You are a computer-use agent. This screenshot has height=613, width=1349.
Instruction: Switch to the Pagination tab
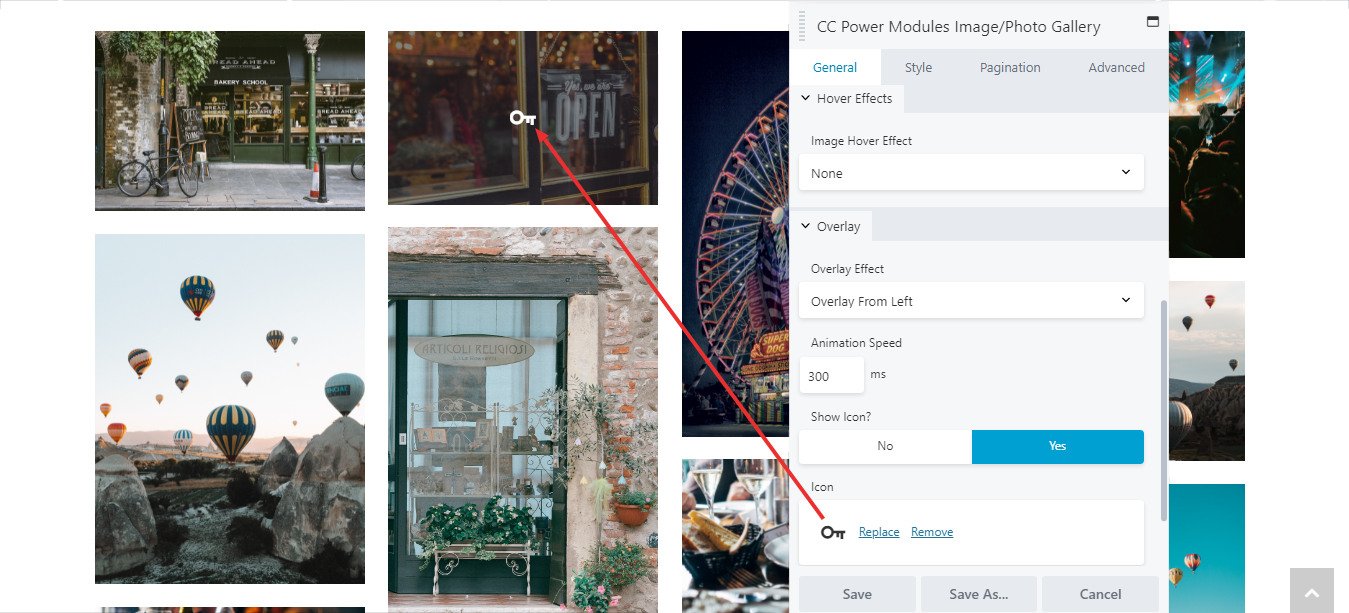[1010, 67]
